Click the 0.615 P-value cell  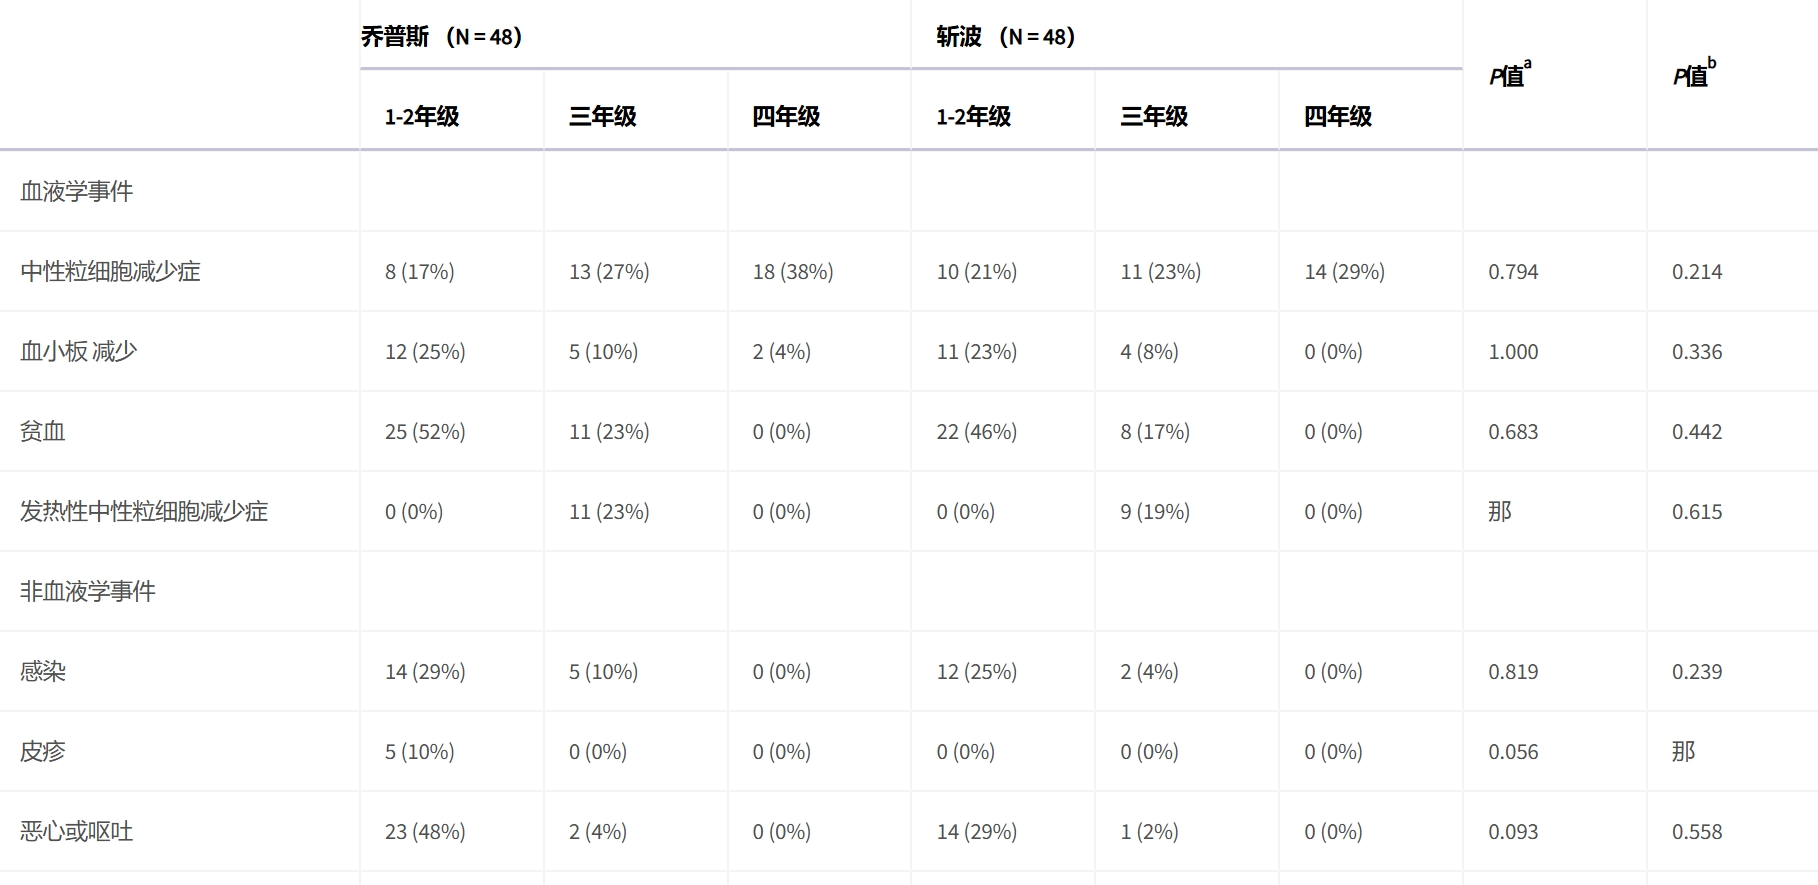click(1697, 511)
